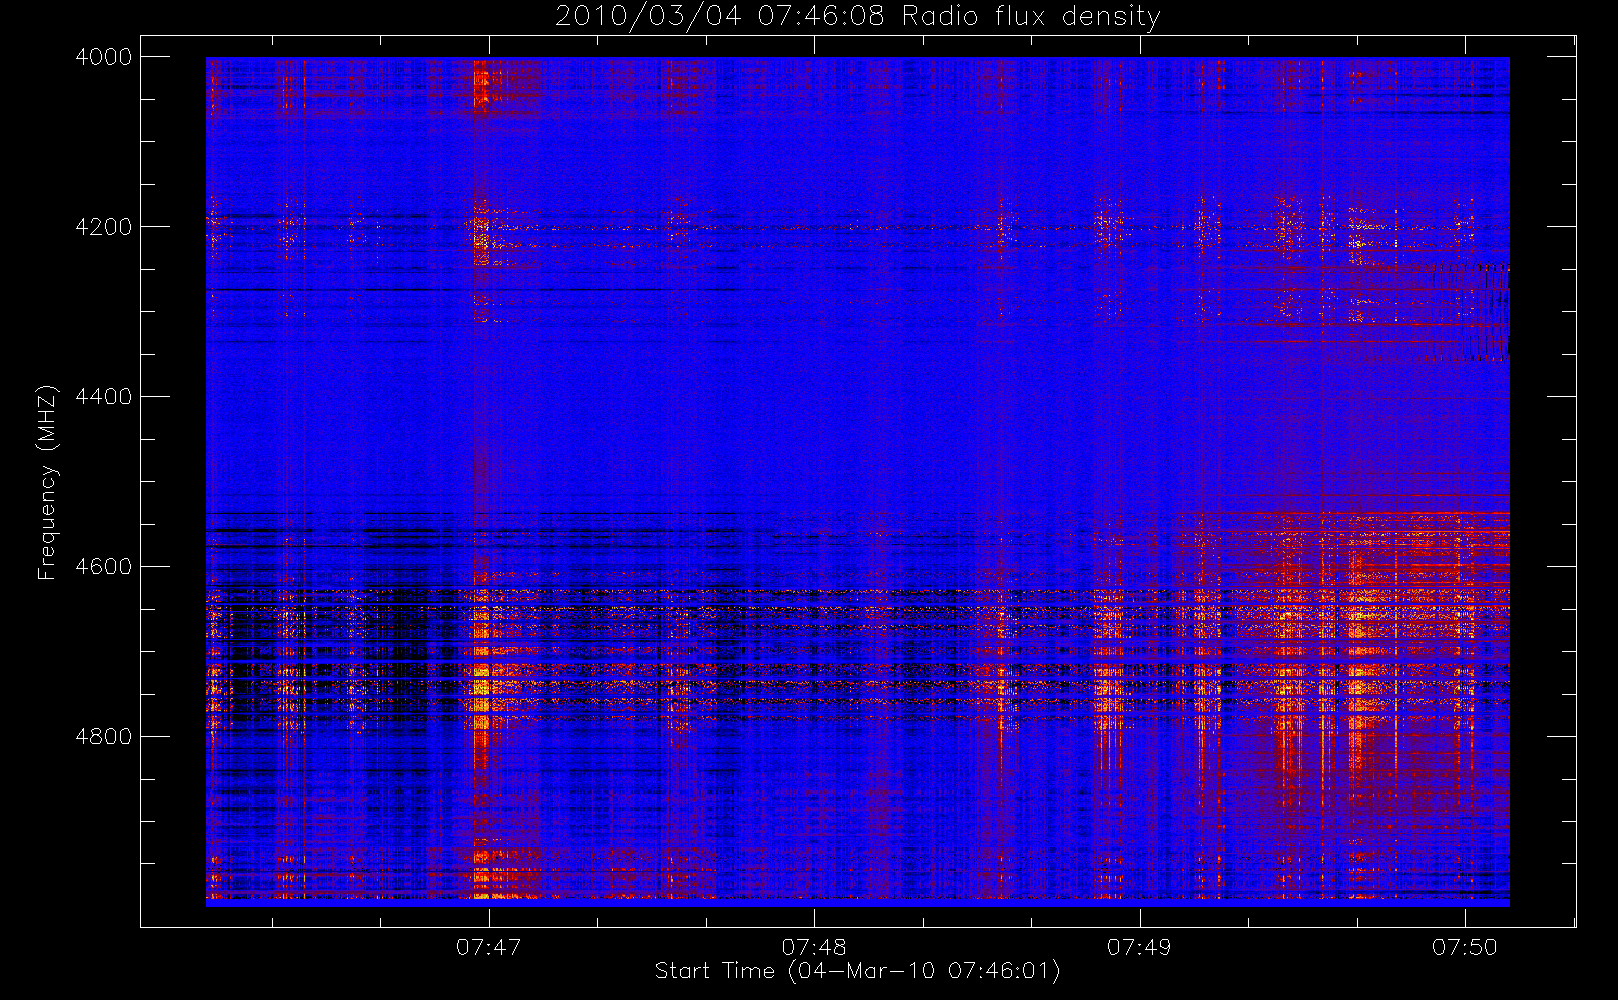The height and width of the screenshot is (1000, 1618).
Task: Click the plot title '2010/03/04 07:46:08 Radio flux density'
Action: point(858,17)
